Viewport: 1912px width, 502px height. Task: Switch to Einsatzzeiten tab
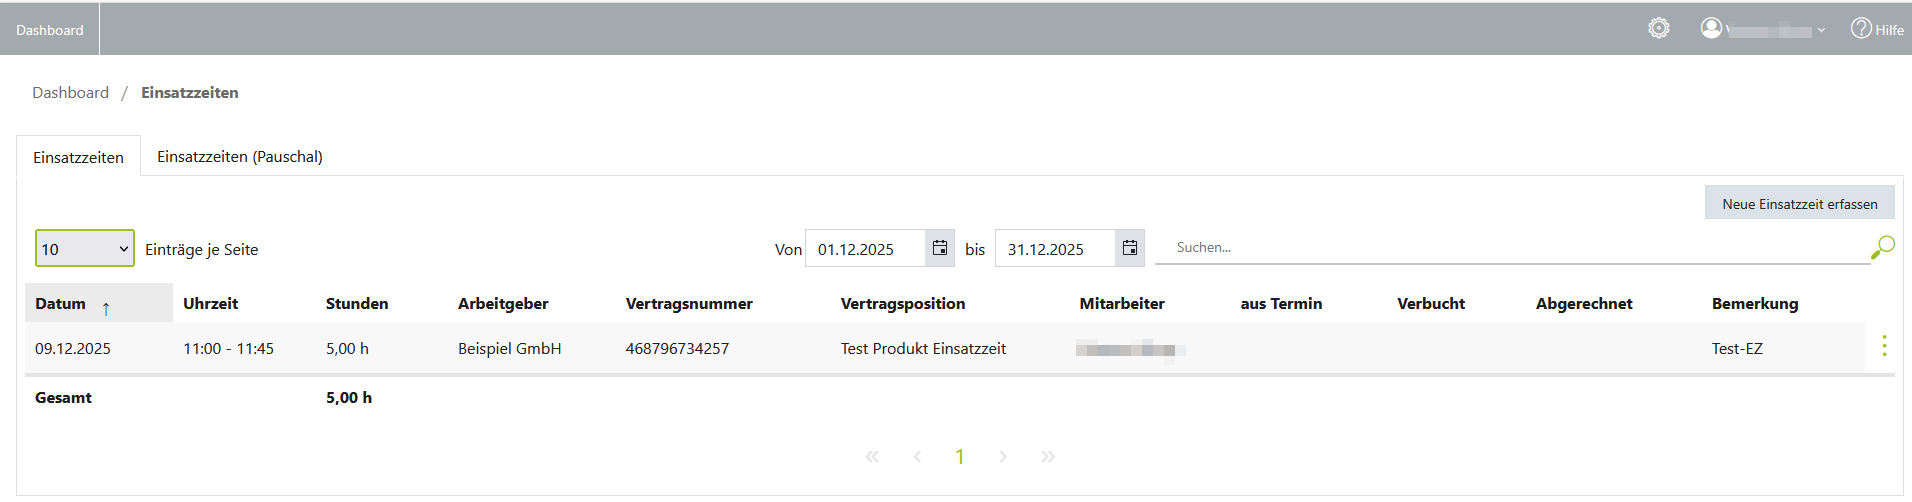click(x=78, y=157)
